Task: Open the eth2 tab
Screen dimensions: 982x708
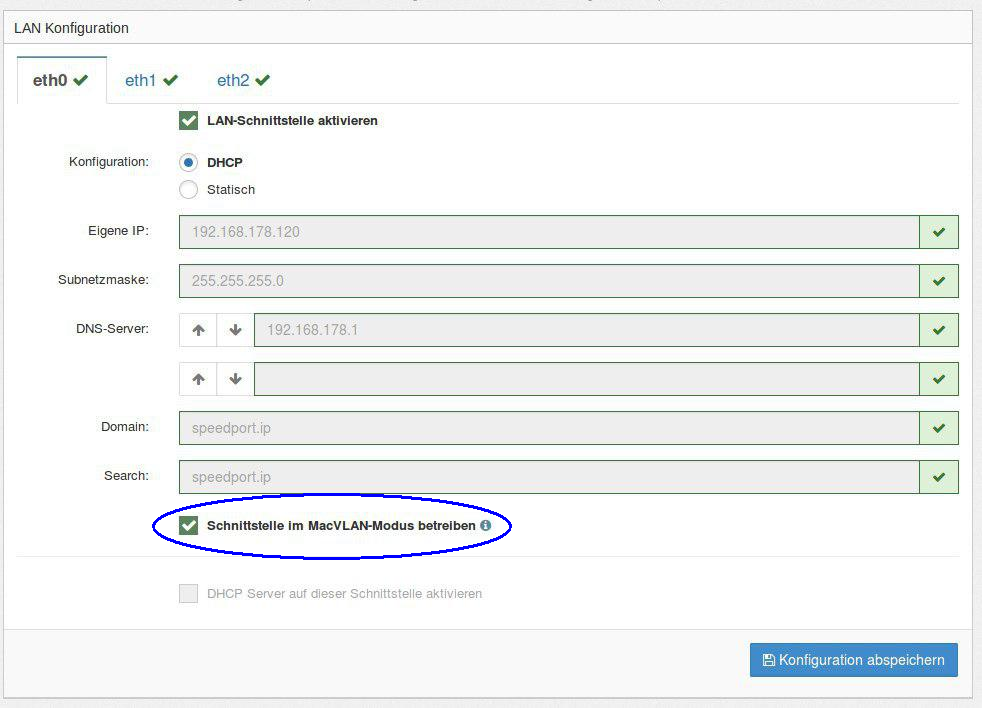Action: [243, 80]
